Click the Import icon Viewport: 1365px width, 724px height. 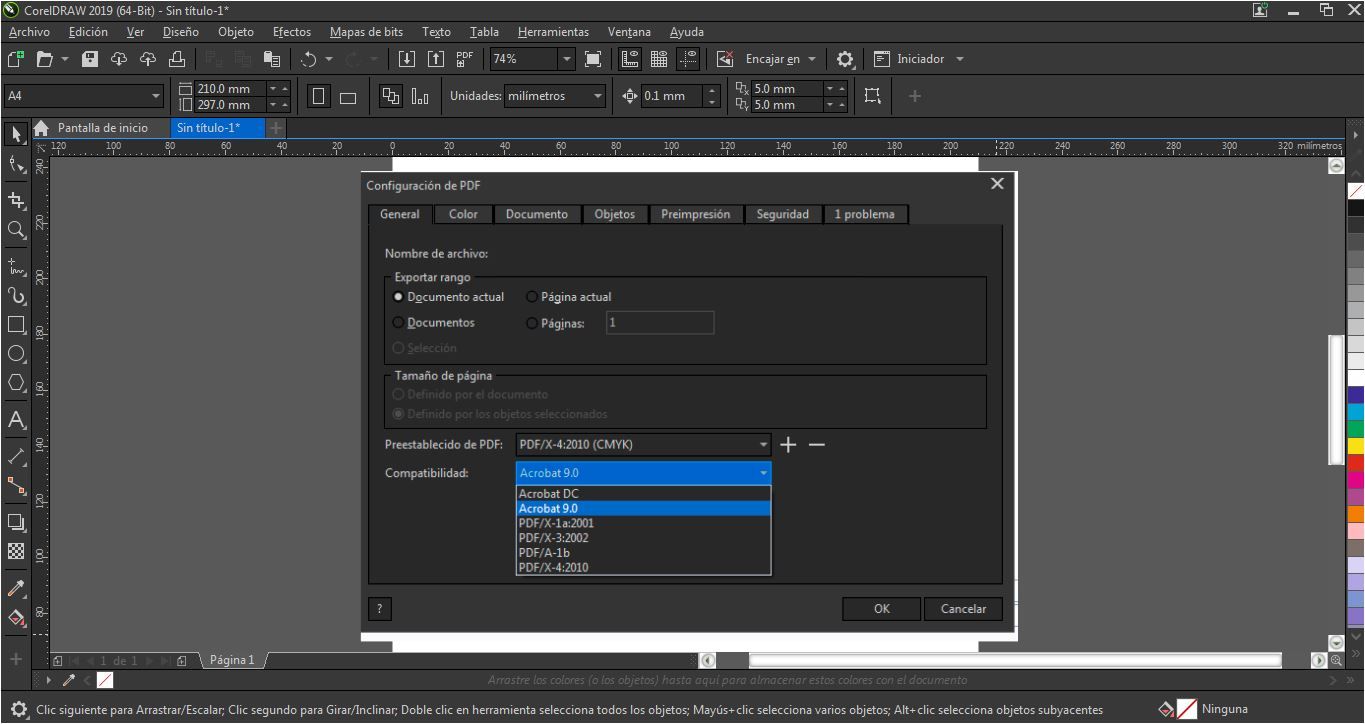pyautogui.click(x=407, y=59)
